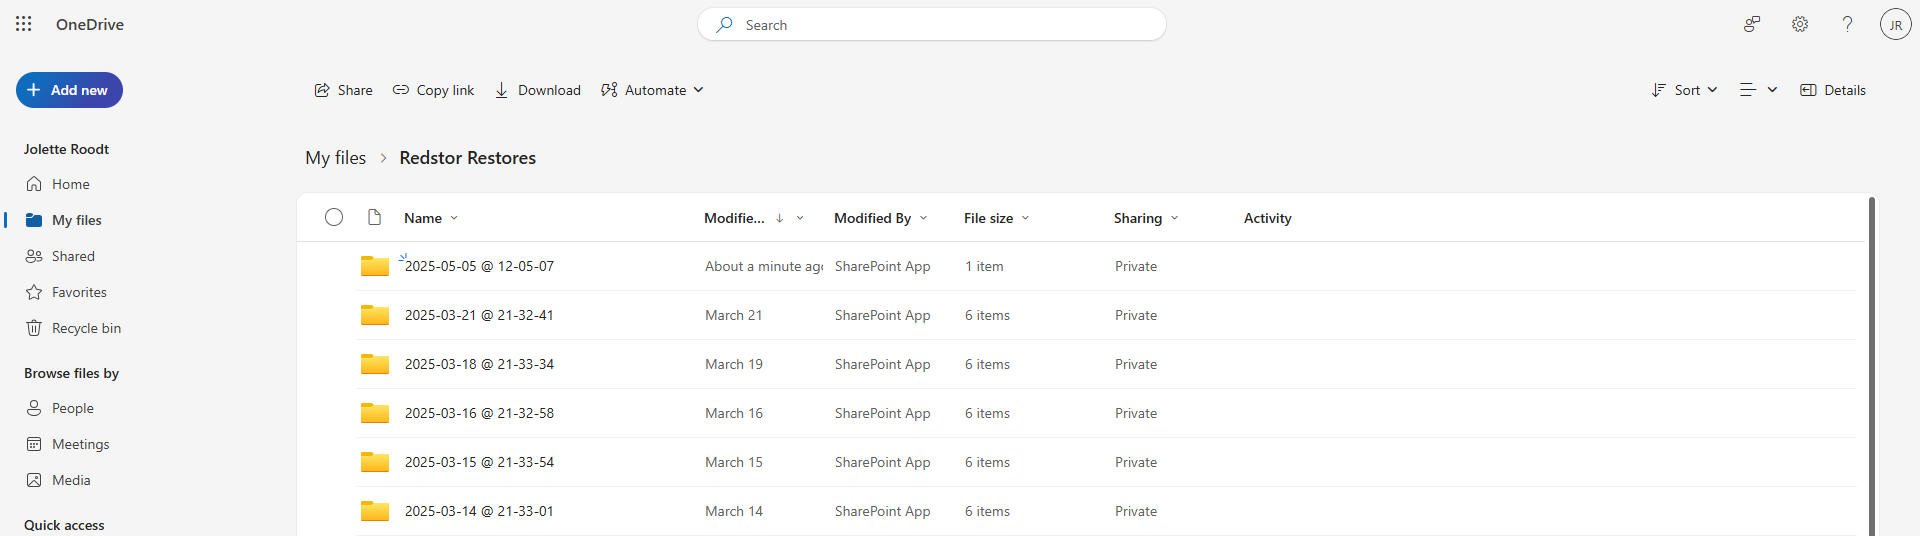Focus the Search input field
The width and height of the screenshot is (1920, 536).
point(932,24)
